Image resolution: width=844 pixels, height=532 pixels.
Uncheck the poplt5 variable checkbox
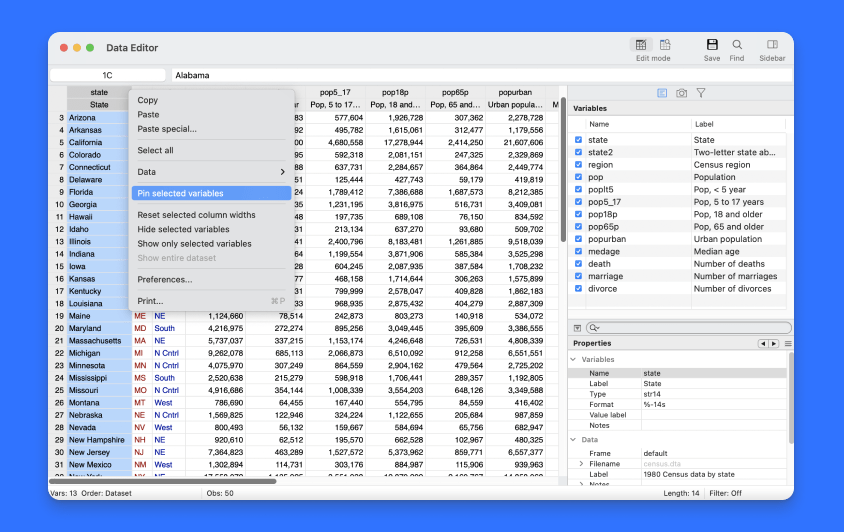coord(578,189)
